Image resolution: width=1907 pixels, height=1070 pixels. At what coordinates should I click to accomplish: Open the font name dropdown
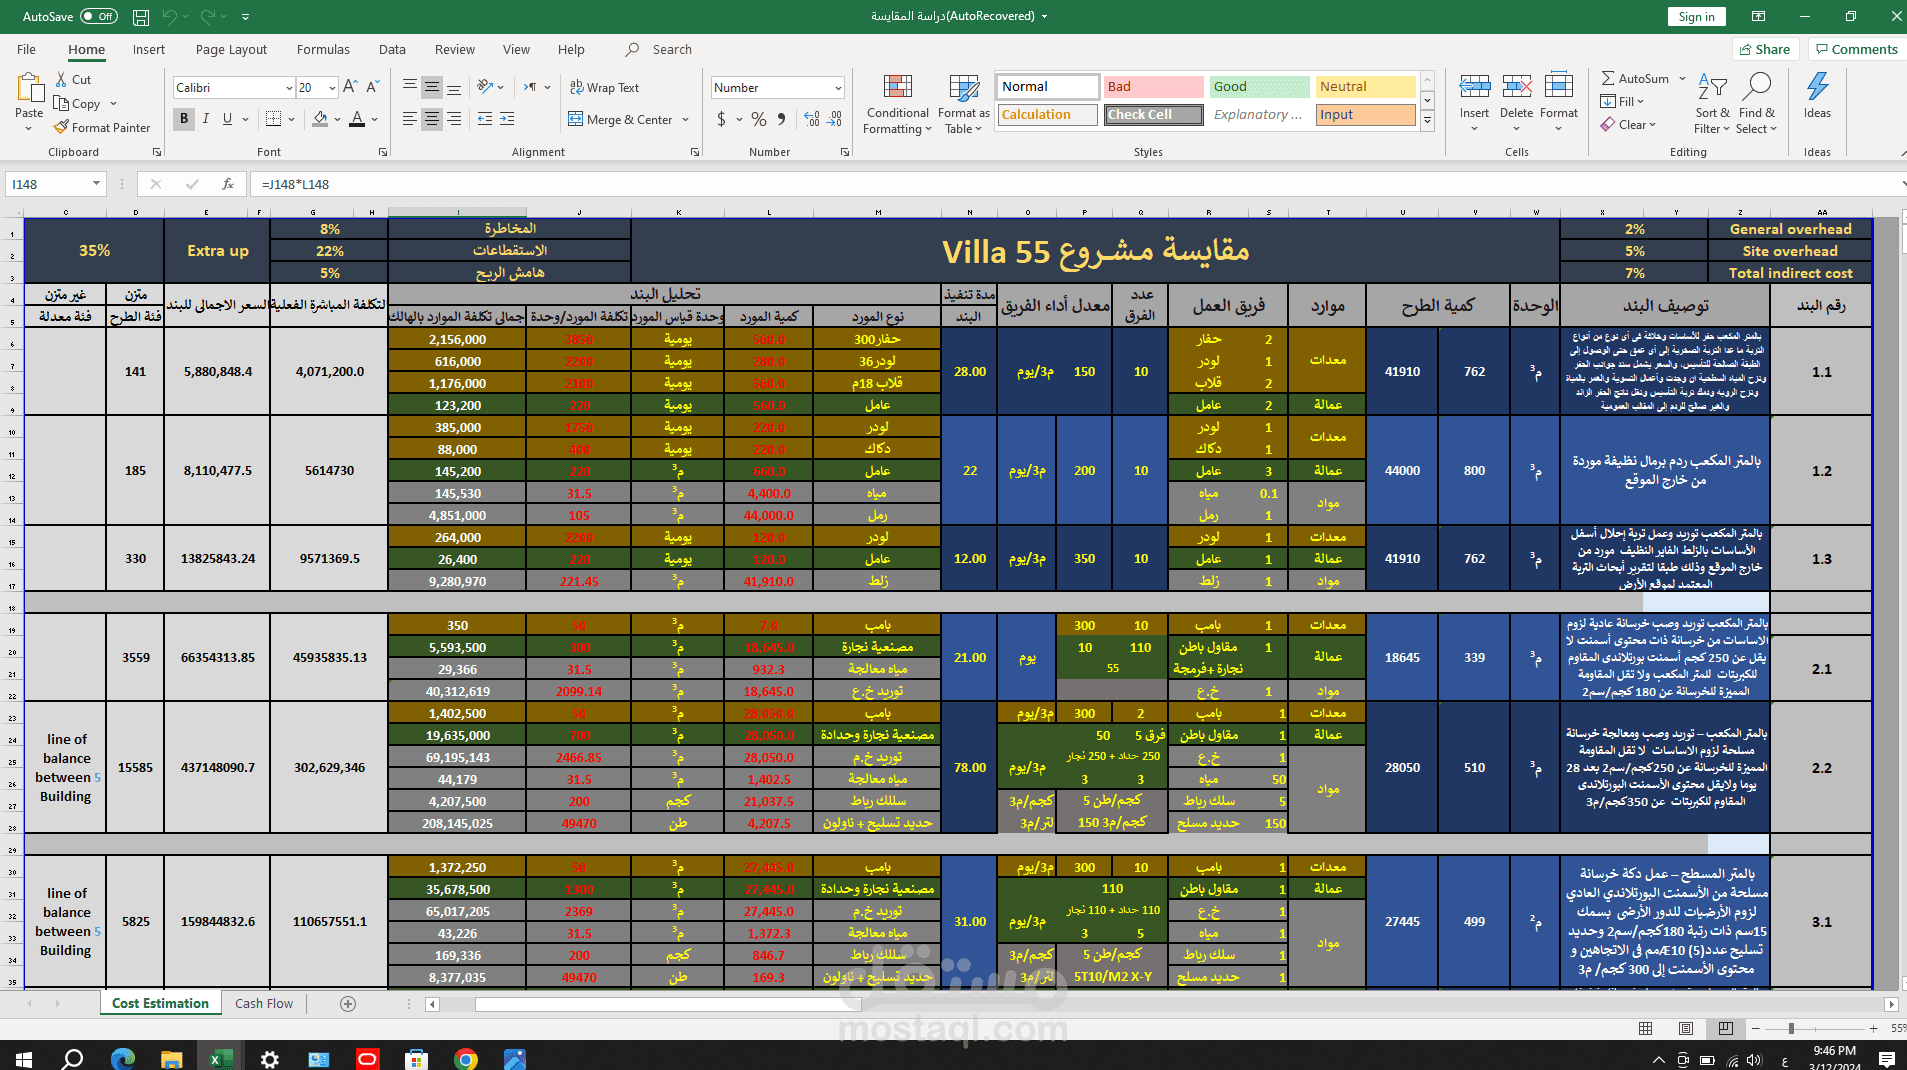pos(289,87)
